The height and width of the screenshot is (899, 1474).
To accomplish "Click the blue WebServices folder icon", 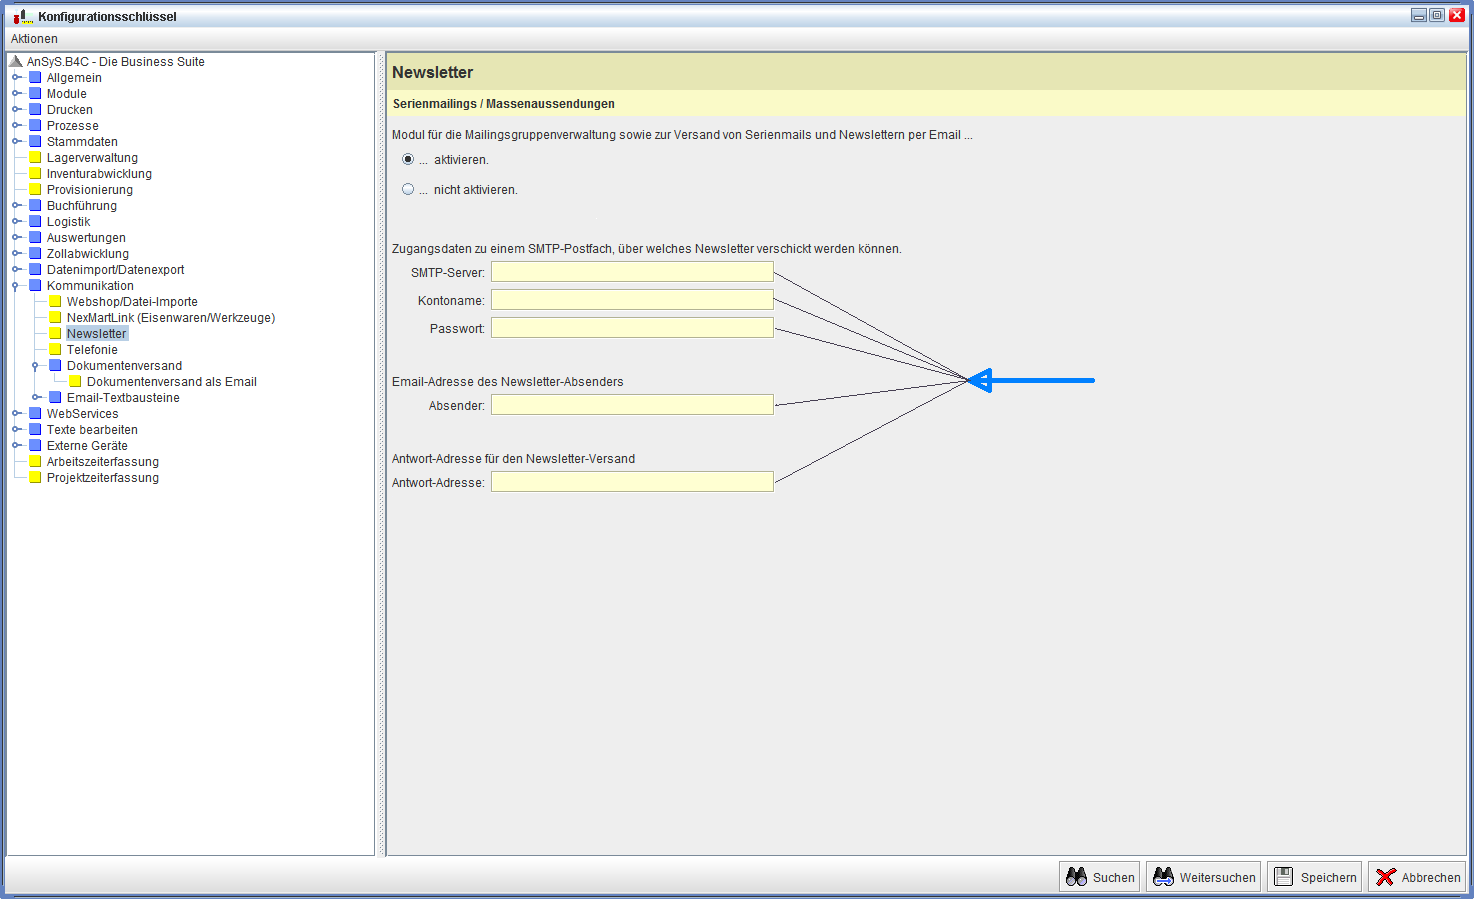I will pyautogui.click(x=35, y=414).
